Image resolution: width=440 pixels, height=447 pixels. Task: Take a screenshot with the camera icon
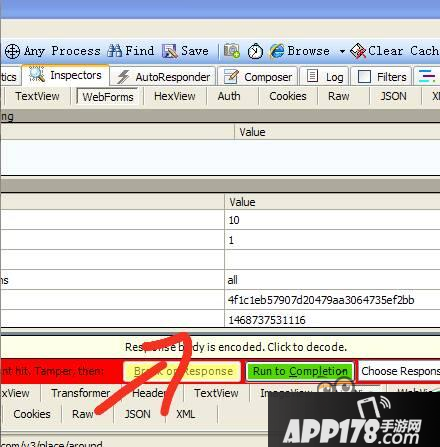pyautogui.click(x=232, y=51)
